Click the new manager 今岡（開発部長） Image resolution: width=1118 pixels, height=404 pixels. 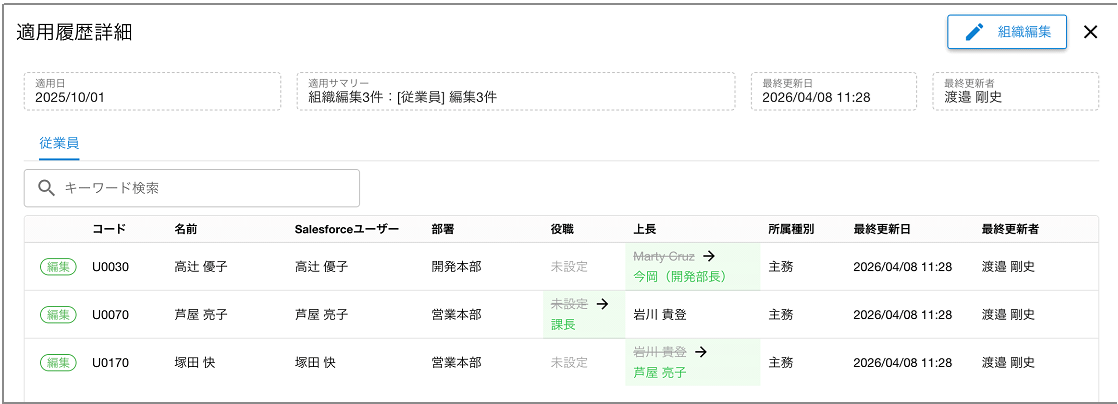[680, 276]
